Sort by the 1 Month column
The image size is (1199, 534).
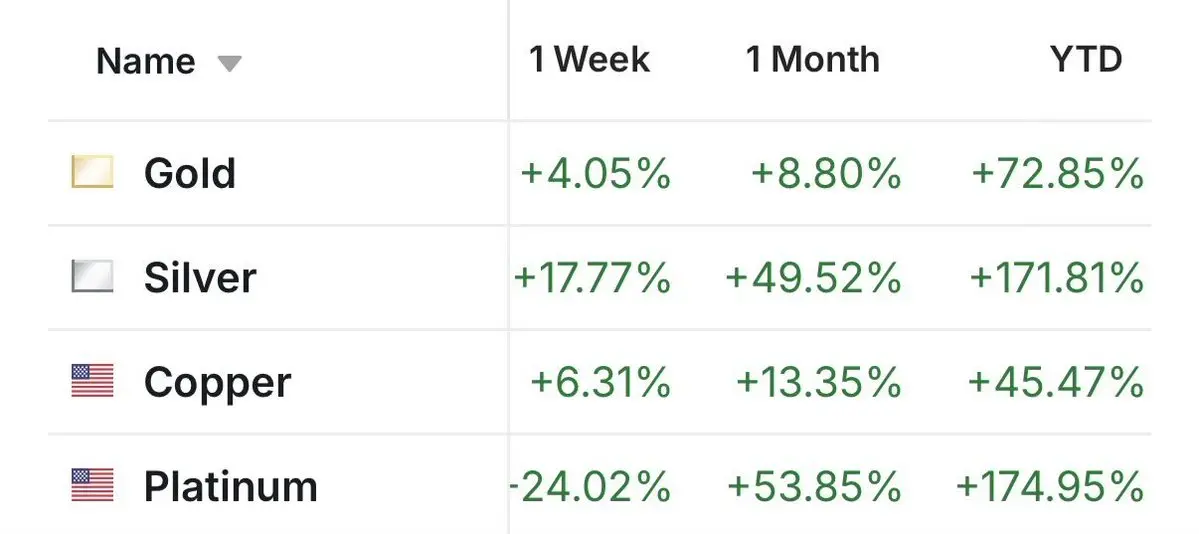(812, 60)
